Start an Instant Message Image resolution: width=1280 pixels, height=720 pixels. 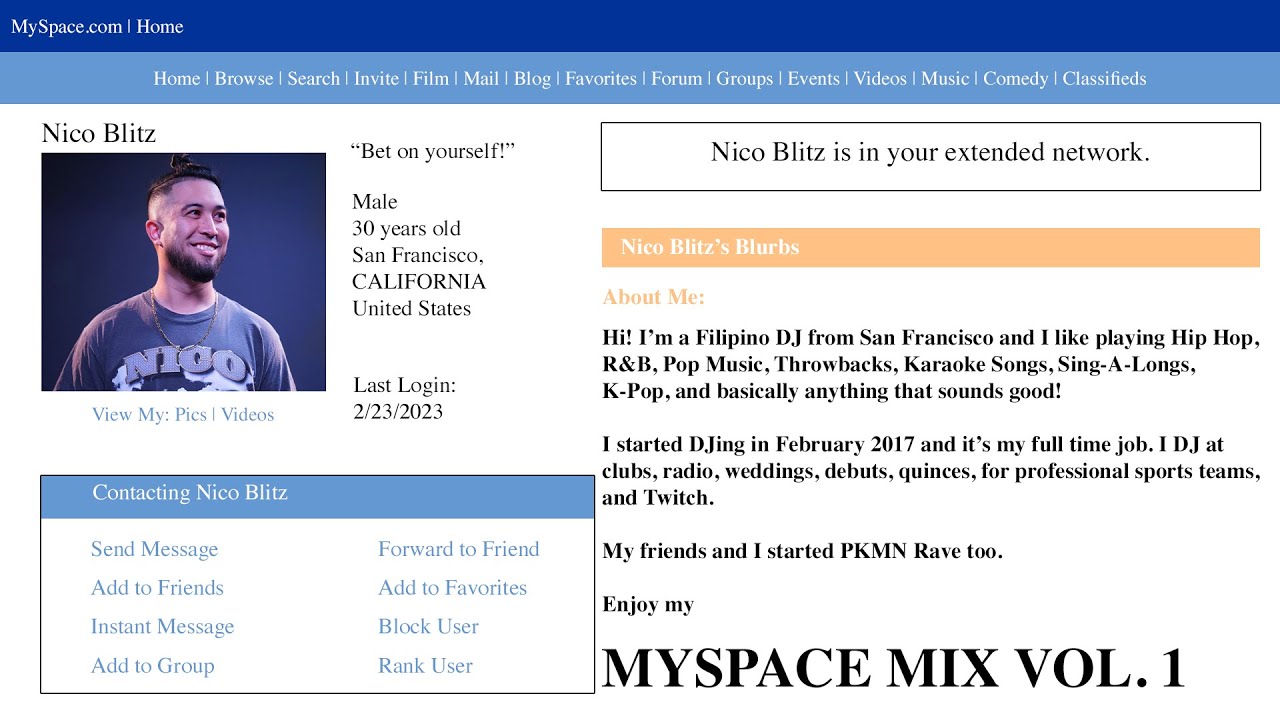click(162, 627)
